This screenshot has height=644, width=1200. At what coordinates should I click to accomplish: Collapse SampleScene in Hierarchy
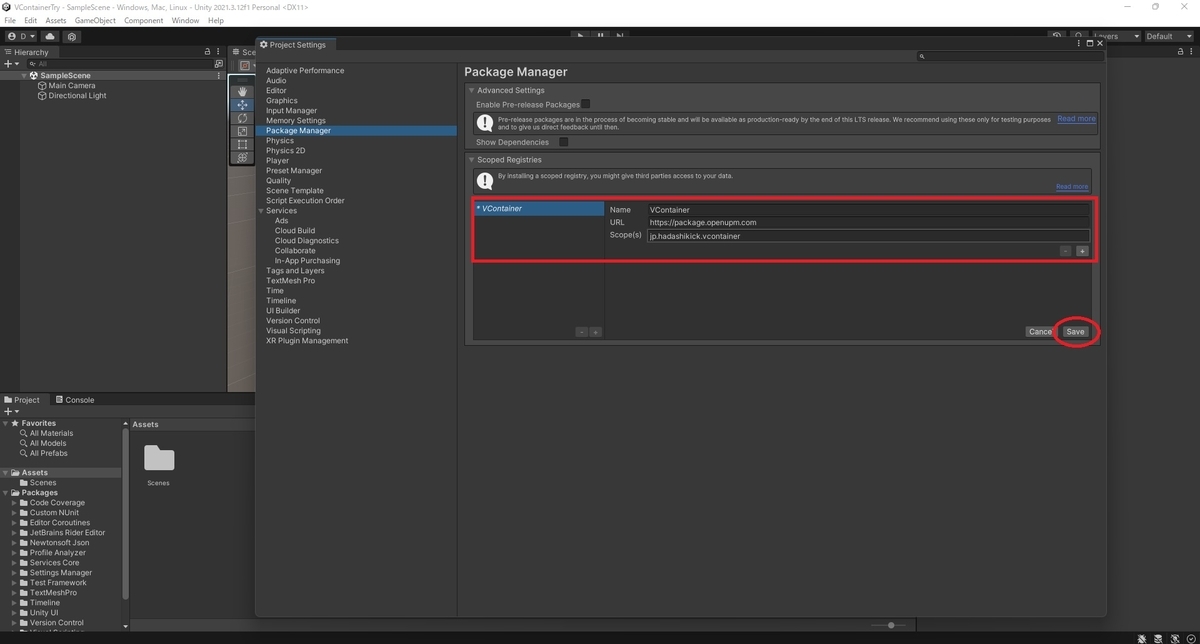pyautogui.click(x=25, y=76)
